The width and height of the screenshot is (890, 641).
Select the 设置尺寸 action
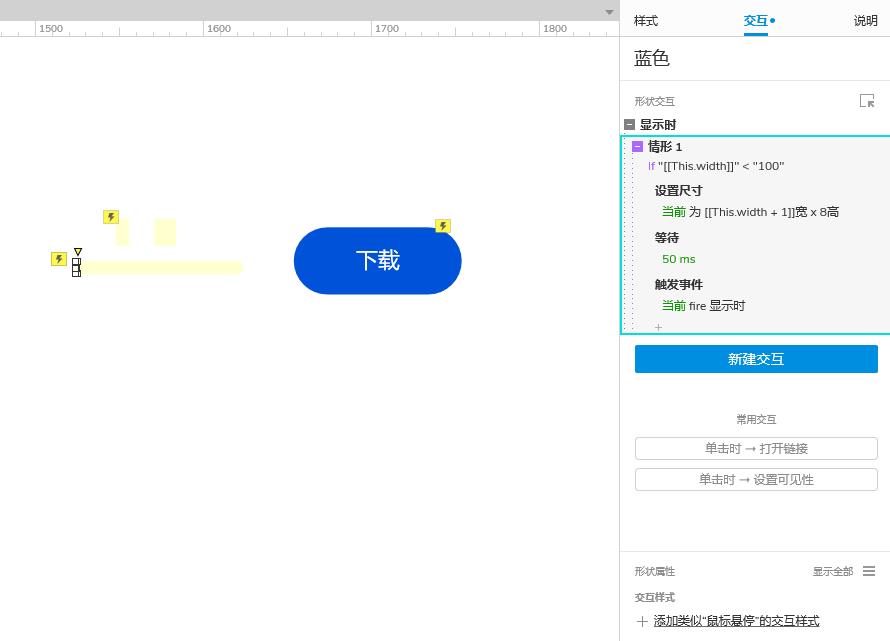pyautogui.click(x=678, y=191)
